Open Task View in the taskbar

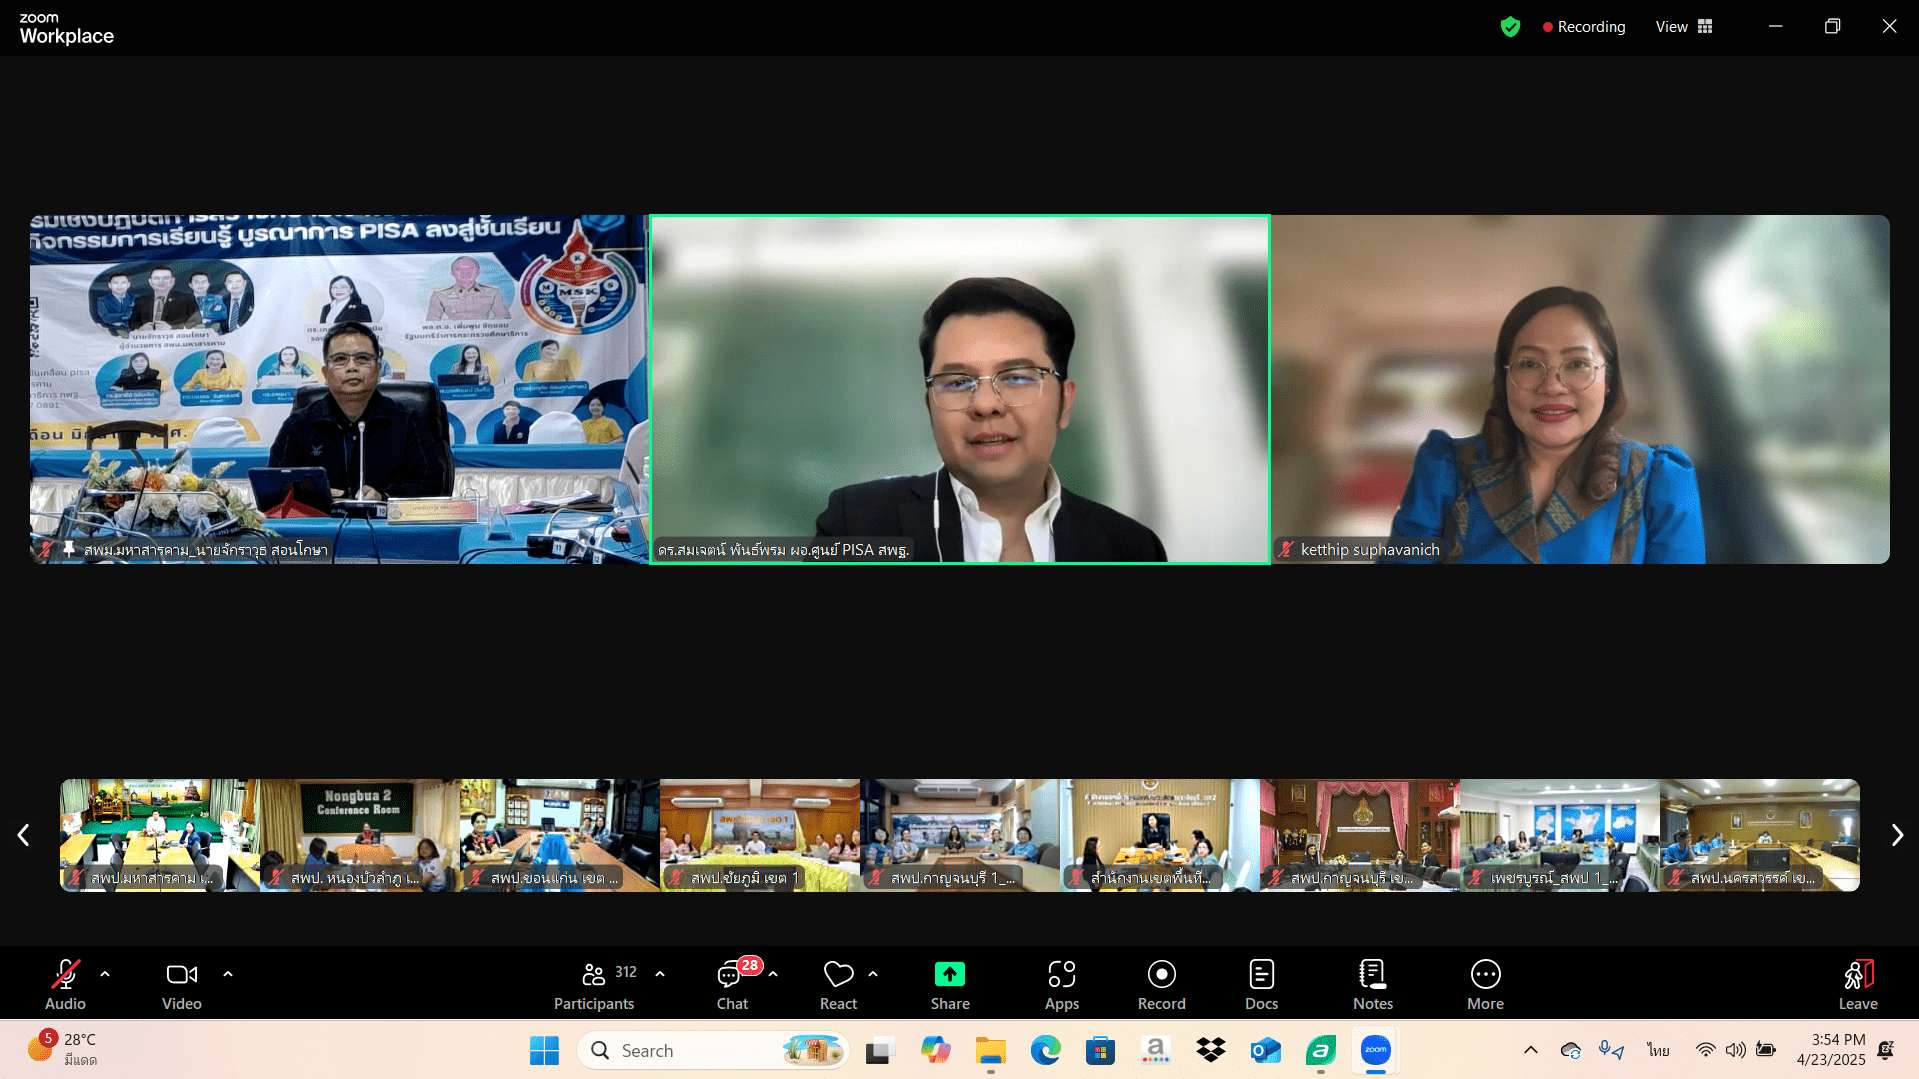(878, 1050)
